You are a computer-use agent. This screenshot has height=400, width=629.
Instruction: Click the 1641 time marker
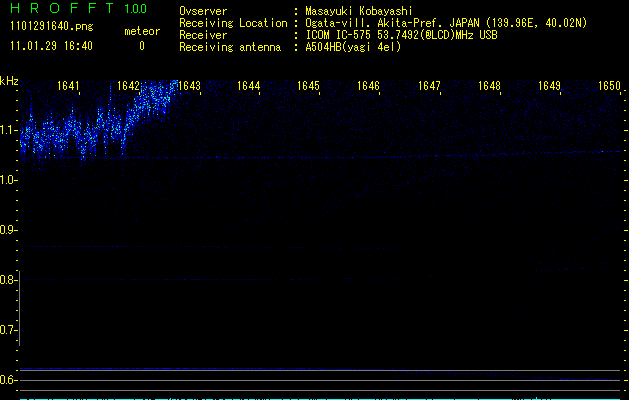click(x=68, y=86)
